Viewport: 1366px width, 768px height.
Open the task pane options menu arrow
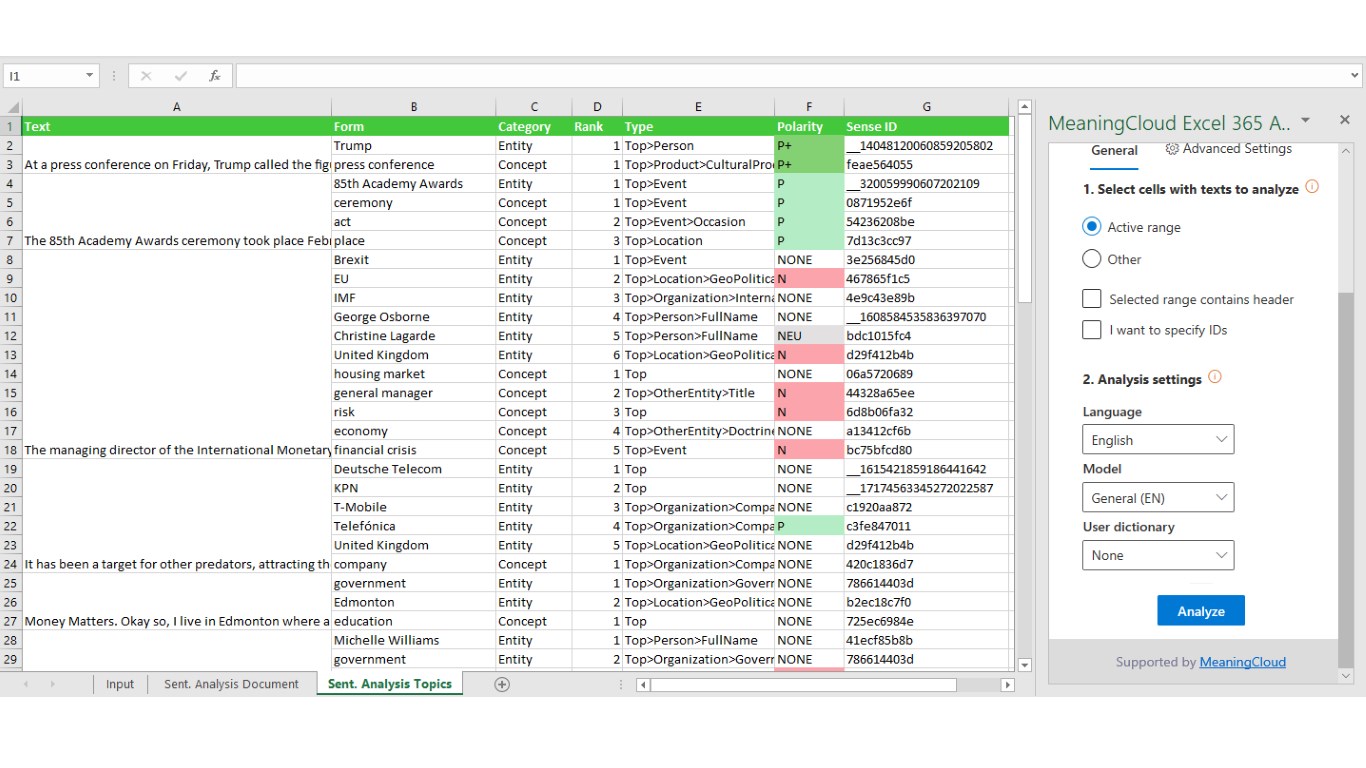[1305, 121]
